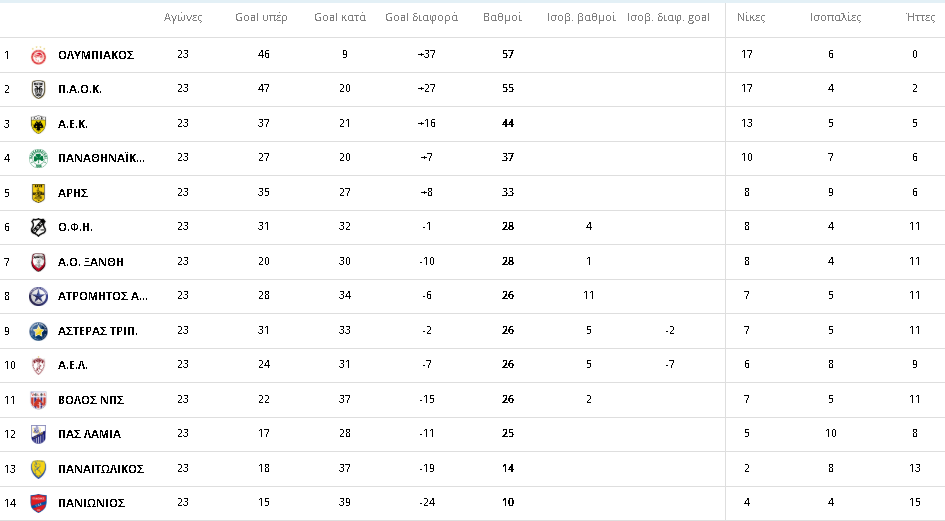Click the Asteras Tripolis star crest
This screenshot has height=521, width=945.
[39, 331]
